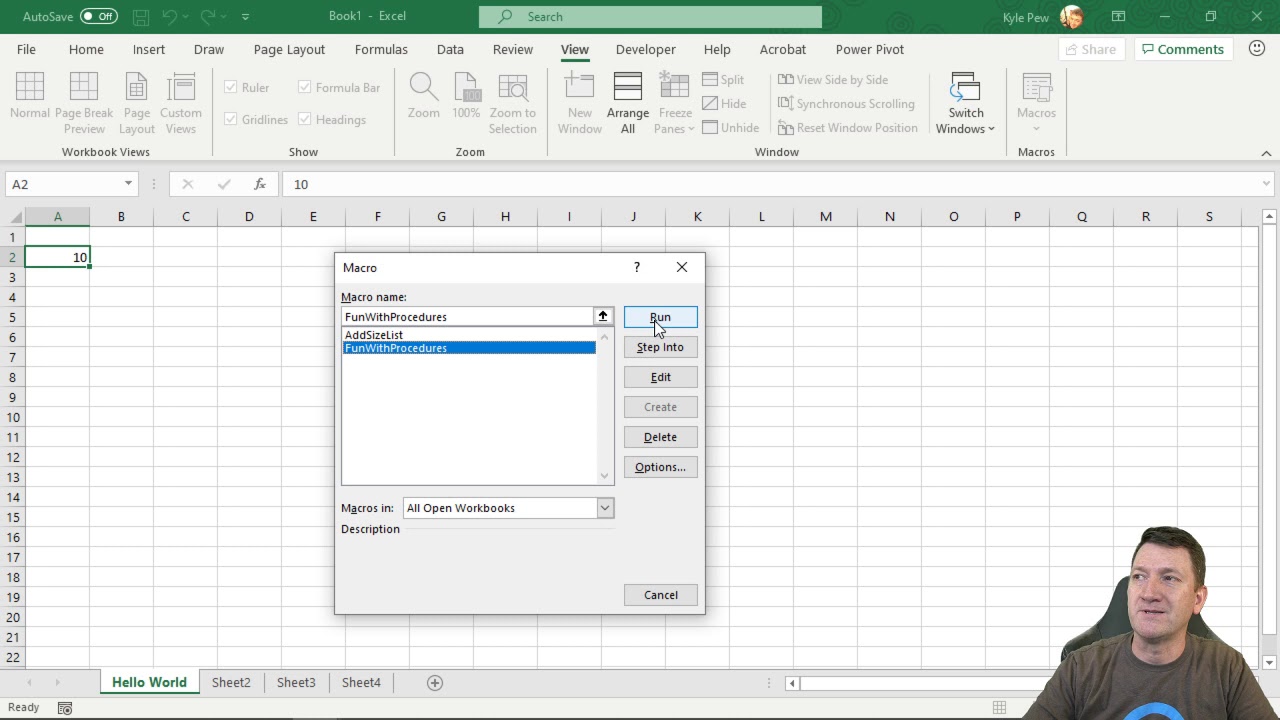The image size is (1280, 720).
Task: Open the File menu
Action: point(26,49)
